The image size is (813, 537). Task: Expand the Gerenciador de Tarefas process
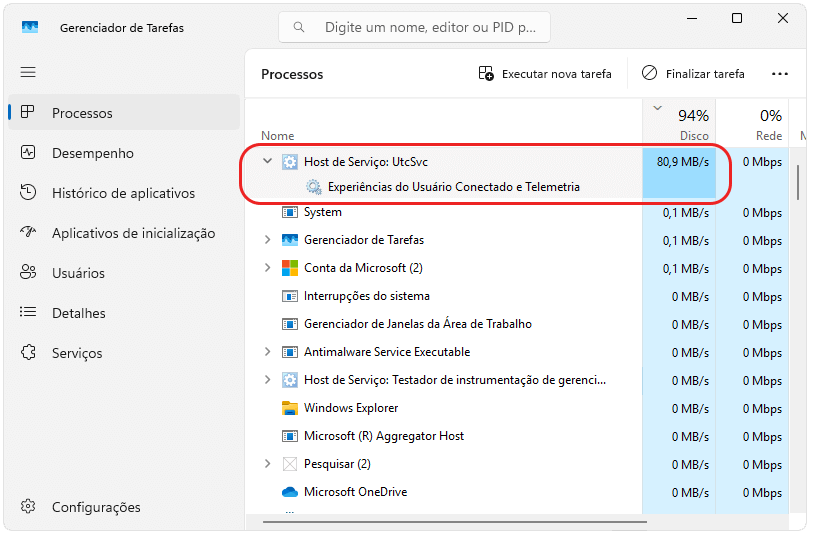(268, 239)
